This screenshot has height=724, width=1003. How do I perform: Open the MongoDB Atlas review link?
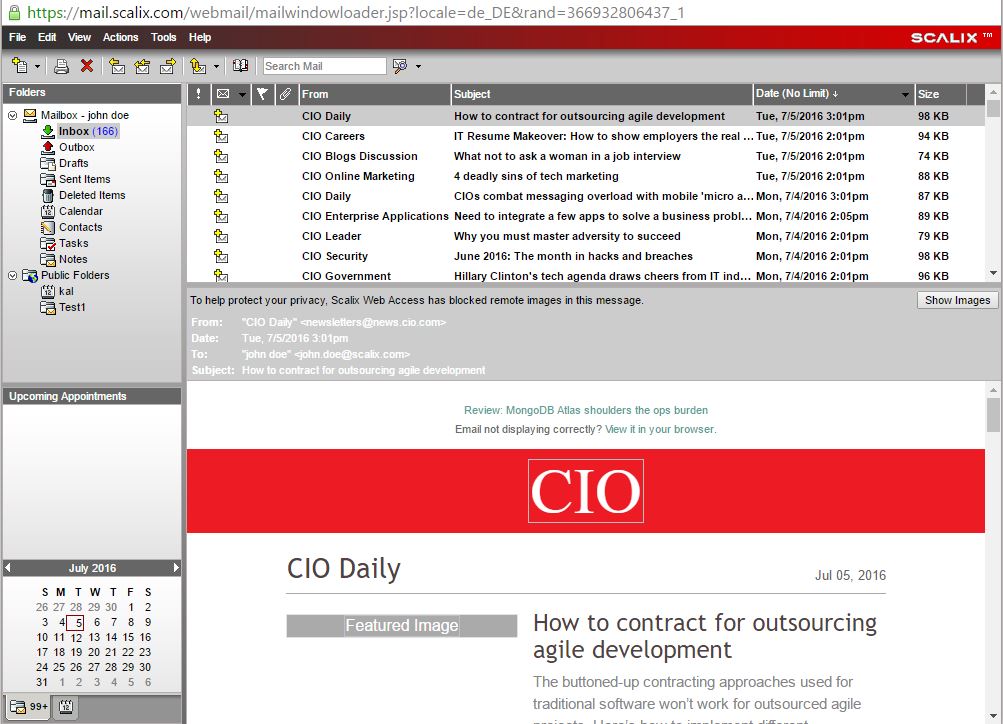(x=586, y=410)
